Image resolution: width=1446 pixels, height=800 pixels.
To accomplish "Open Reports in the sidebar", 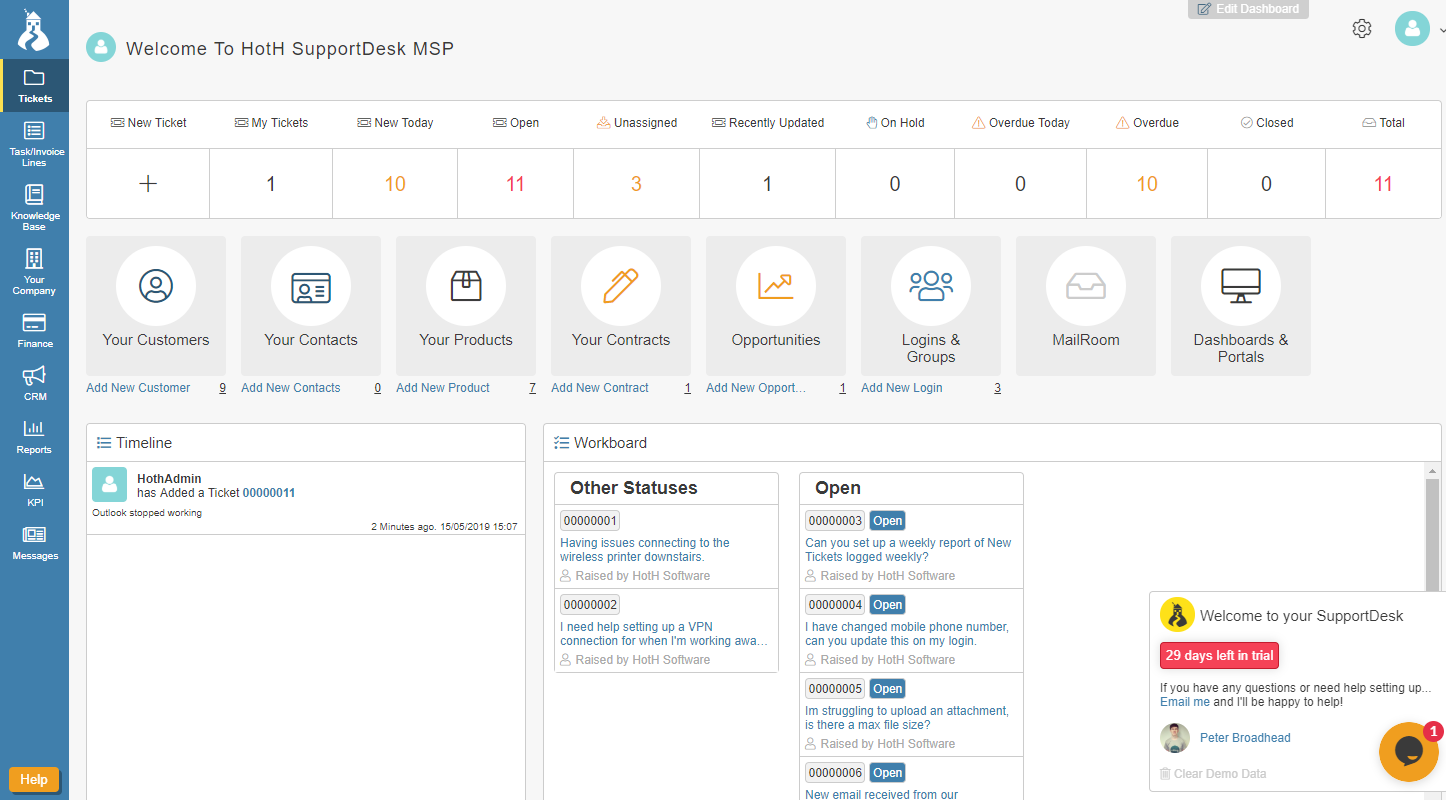I will (x=34, y=436).
